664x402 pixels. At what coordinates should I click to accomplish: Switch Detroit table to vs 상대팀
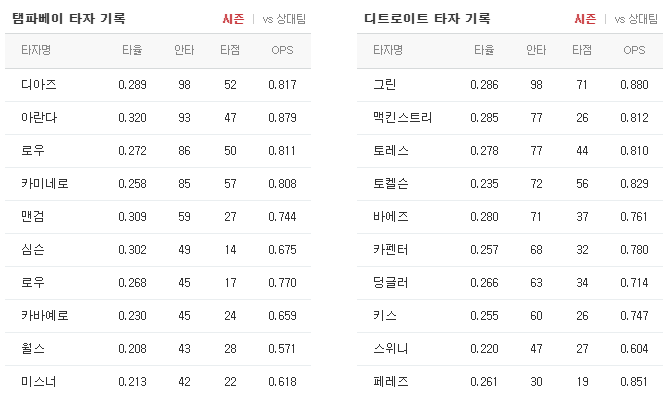(x=636, y=19)
